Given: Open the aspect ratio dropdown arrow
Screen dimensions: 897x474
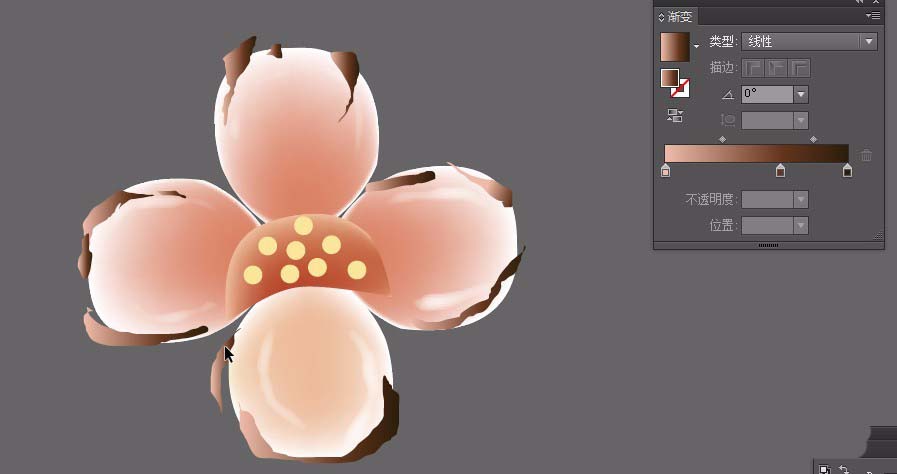Looking at the screenshot, I should [x=801, y=120].
